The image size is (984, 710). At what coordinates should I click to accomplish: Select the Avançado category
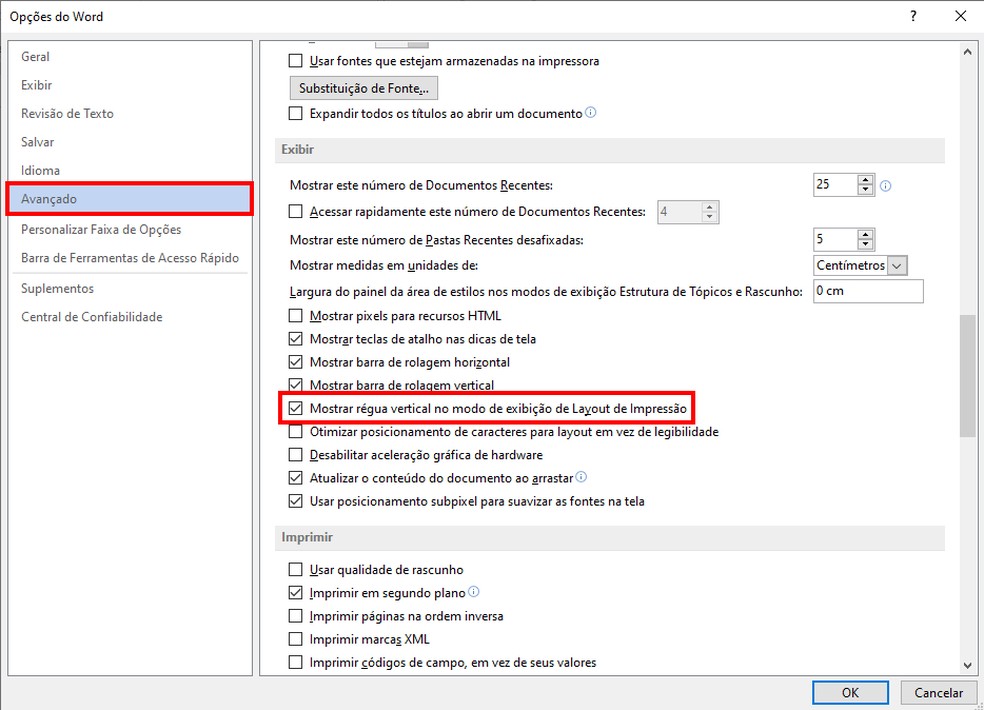coord(130,199)
